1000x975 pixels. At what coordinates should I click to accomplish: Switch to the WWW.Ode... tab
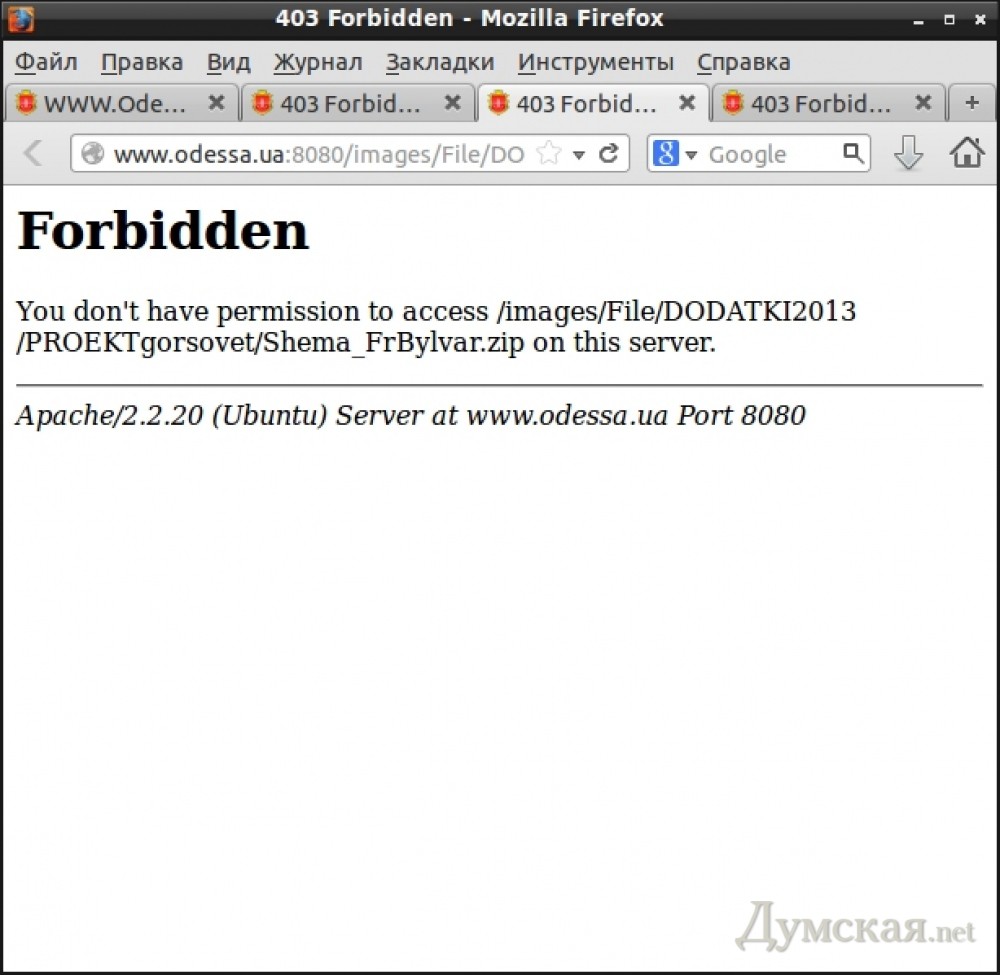coord(110,103)
